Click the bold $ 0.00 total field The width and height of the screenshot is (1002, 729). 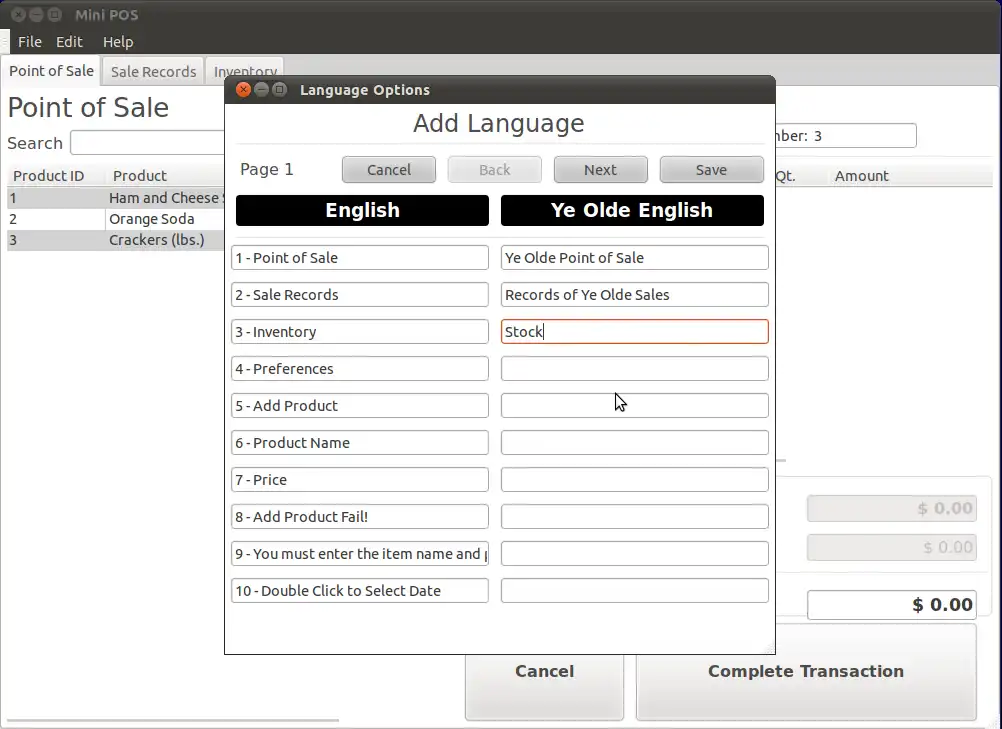[891, 604]
